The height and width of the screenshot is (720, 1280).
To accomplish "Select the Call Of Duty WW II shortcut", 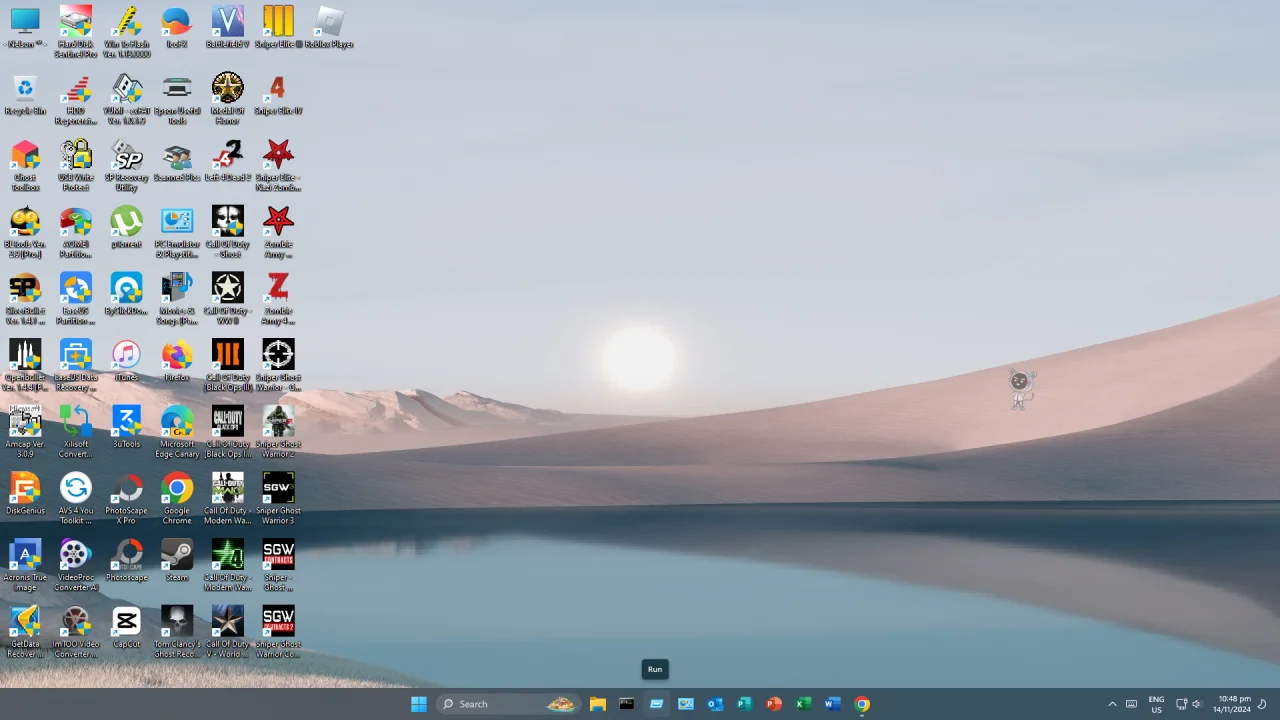I will (228, 299).
